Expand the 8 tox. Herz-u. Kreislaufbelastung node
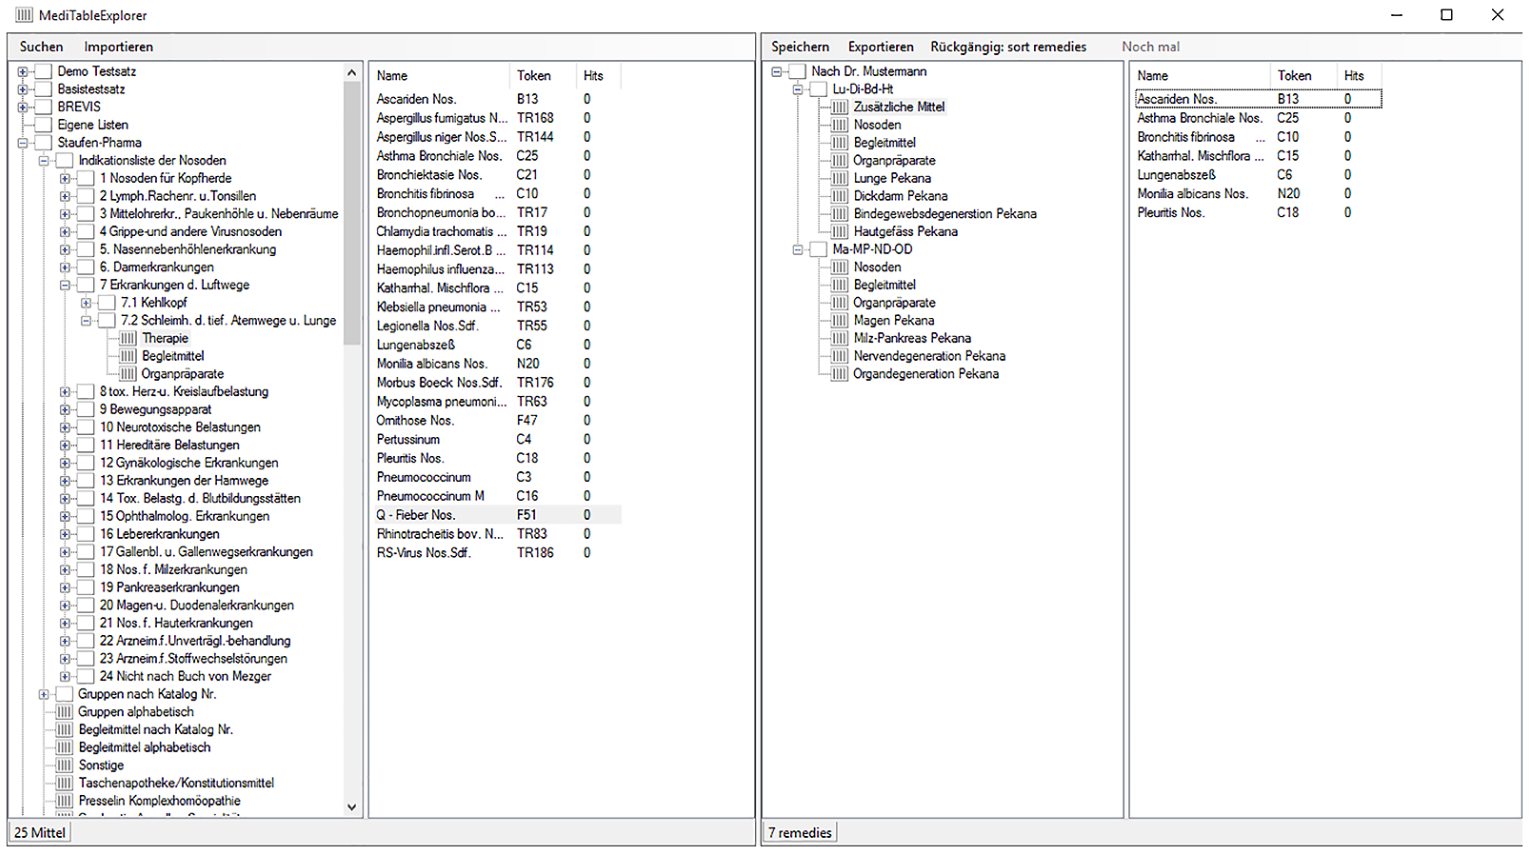This screenshot has width=1529, height=849. (65, 392)
